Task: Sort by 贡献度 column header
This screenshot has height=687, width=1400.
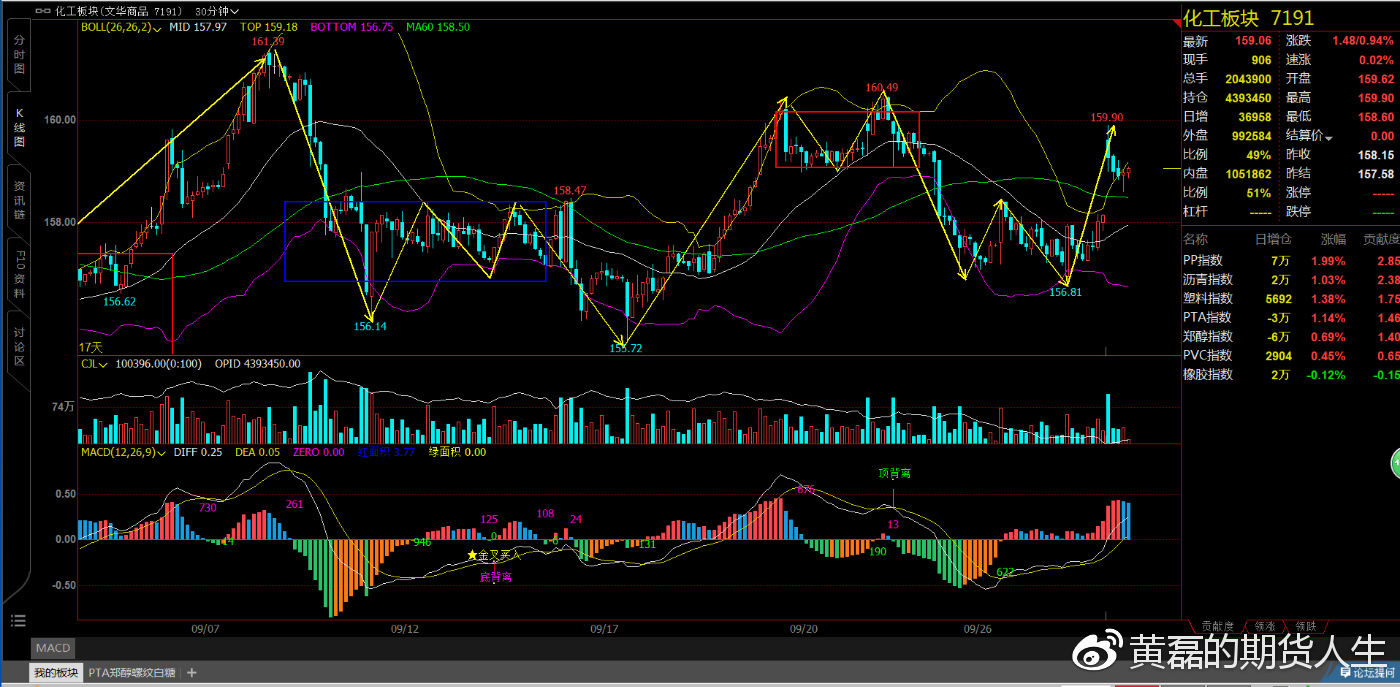Action: pyautogui.click(x=1380, y=240)
